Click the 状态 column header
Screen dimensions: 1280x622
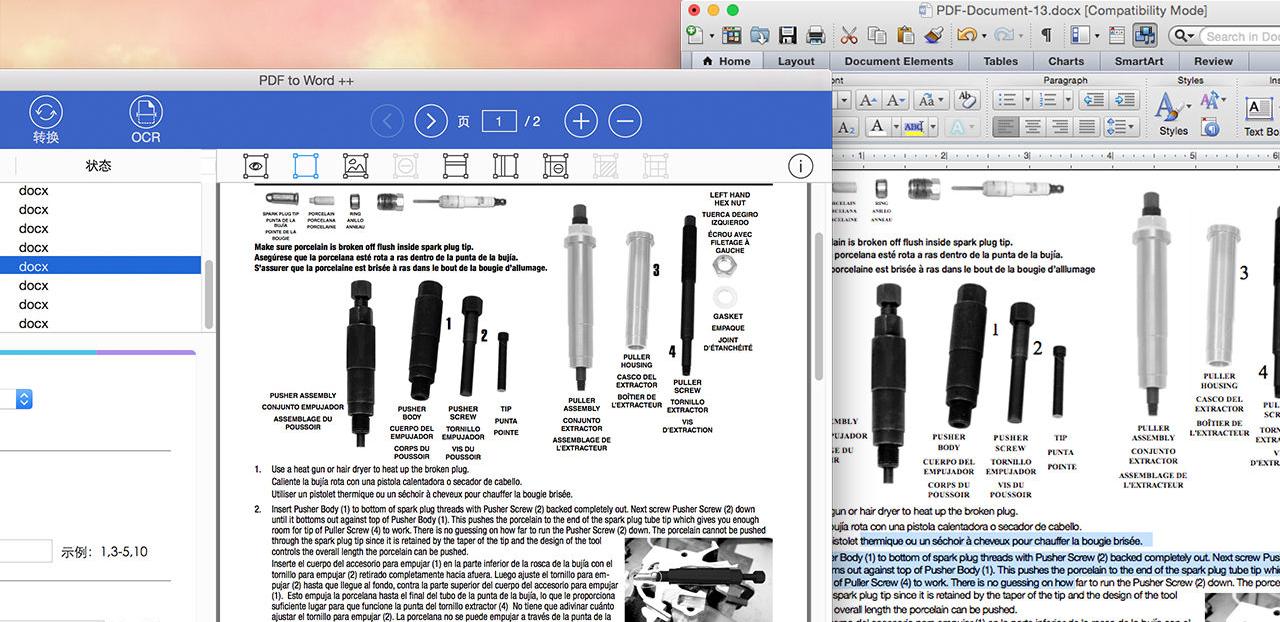tap(98, 165)
